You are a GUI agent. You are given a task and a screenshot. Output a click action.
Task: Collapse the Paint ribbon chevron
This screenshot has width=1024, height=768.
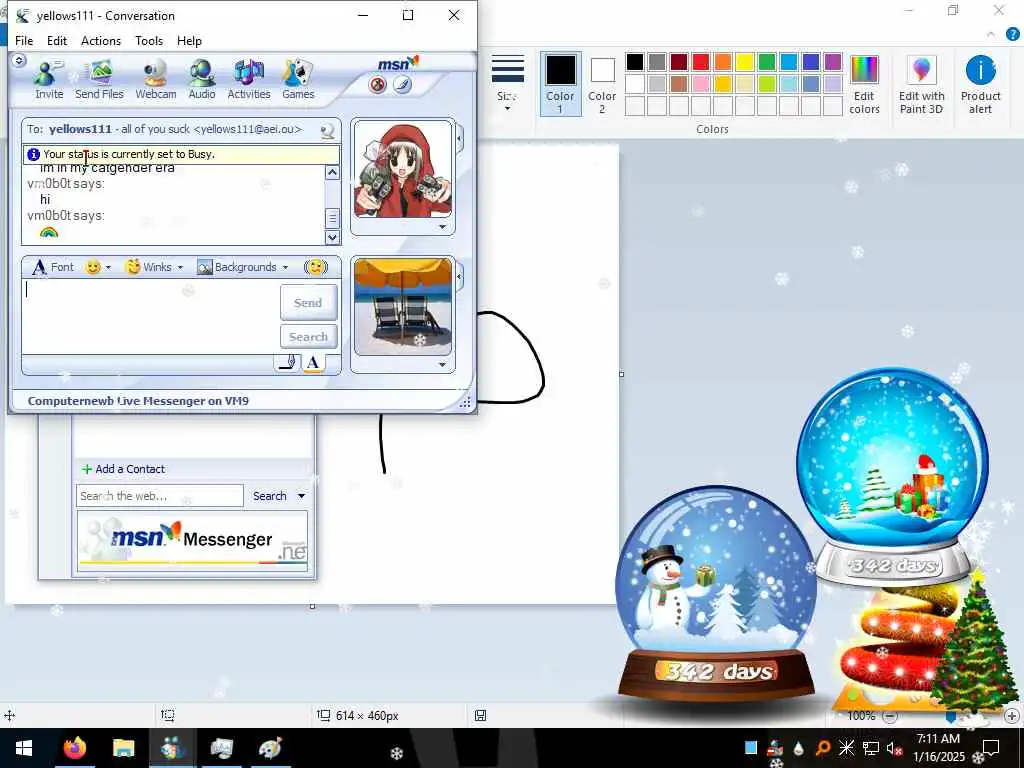(991, 35)
